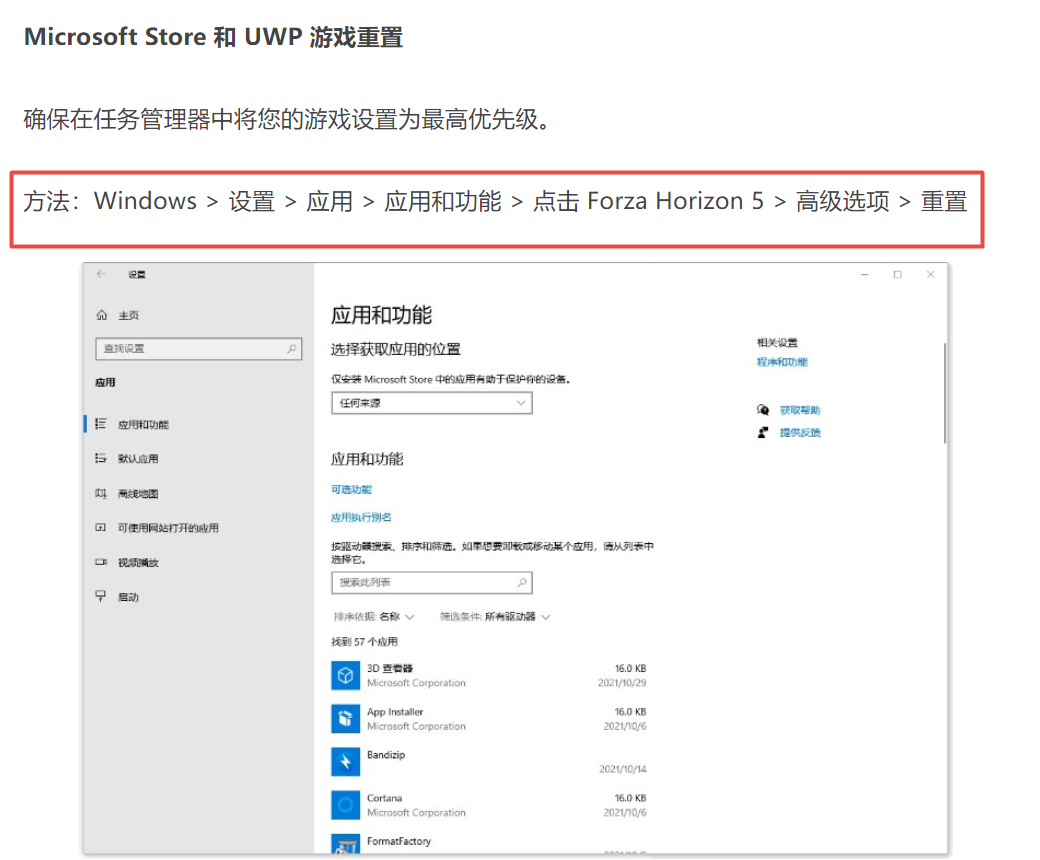Image resolution: width=1040 pixels, height=860 pixels.
Task: Open the 离线地图 sidebar icon
Action: pyautogui.click(x=101, y=493)
